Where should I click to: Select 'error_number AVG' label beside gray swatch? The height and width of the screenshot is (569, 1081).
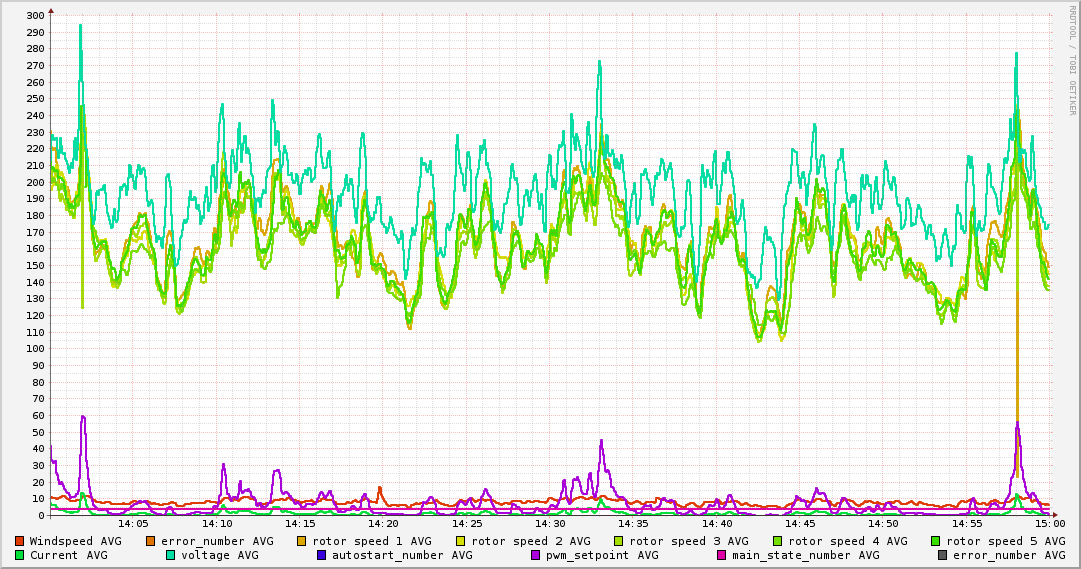[1009, 555]
